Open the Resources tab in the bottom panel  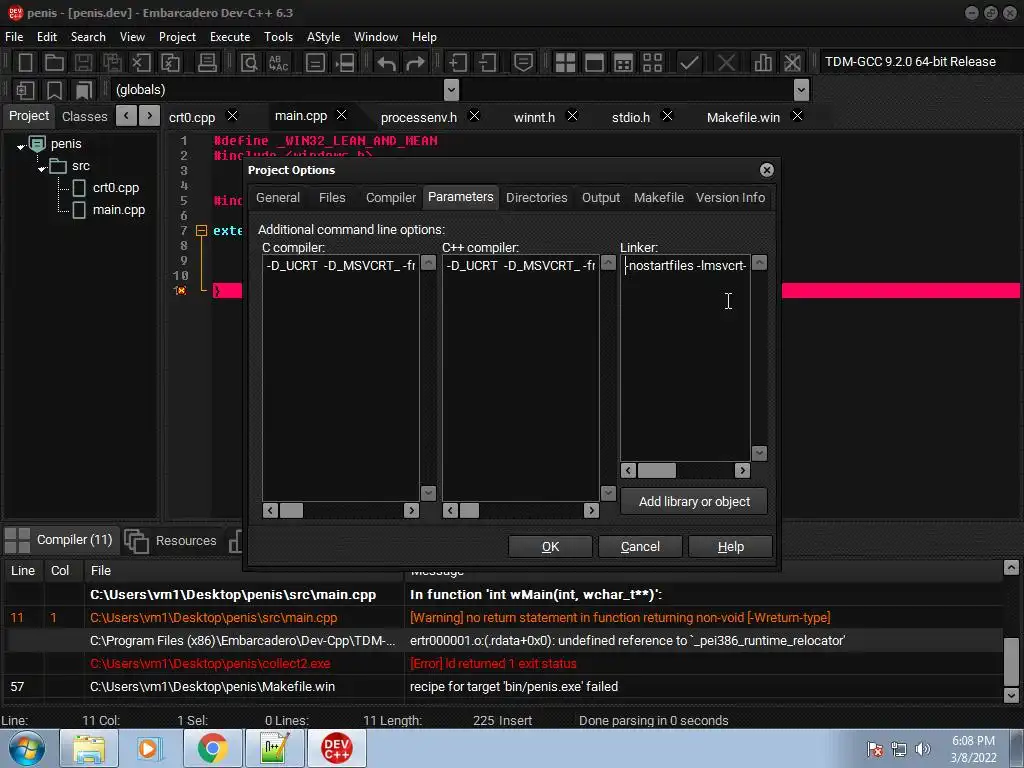point(171,541)
